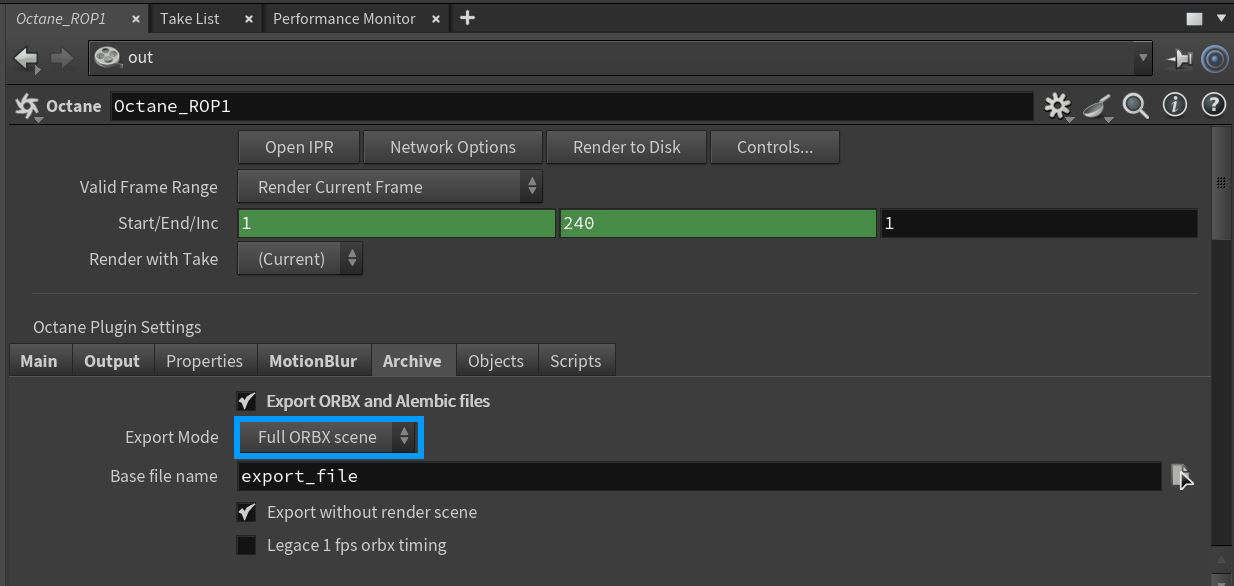Screen dimensions: 1234x586
Task: Click Render to Disk
Action: [626, 146]
